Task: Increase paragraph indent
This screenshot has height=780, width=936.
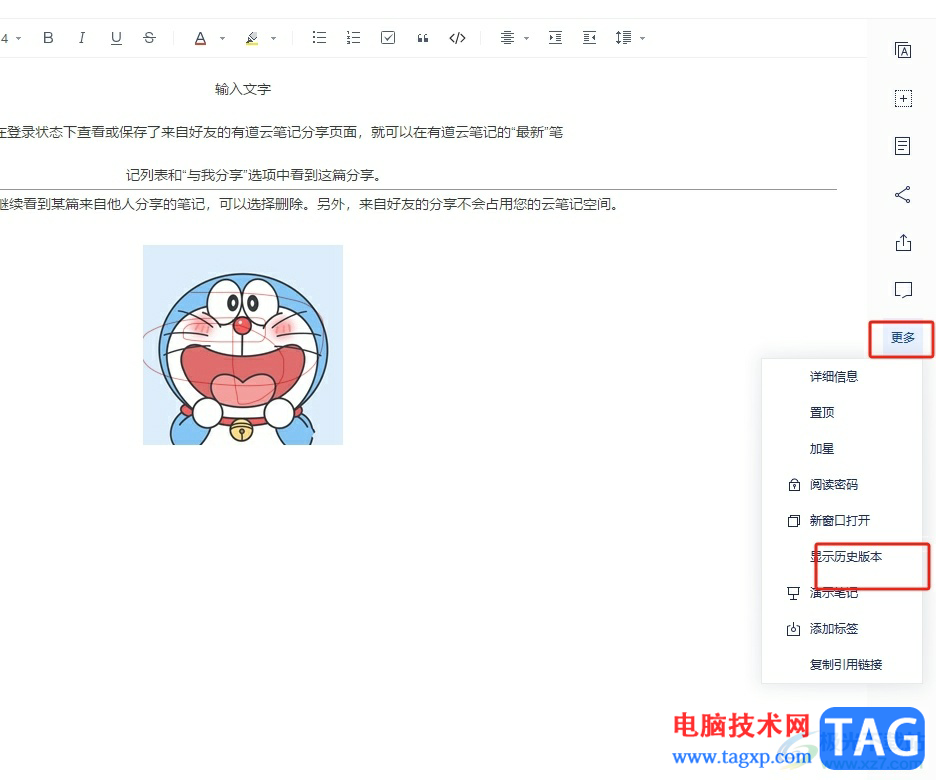Action: click(555, 38)
